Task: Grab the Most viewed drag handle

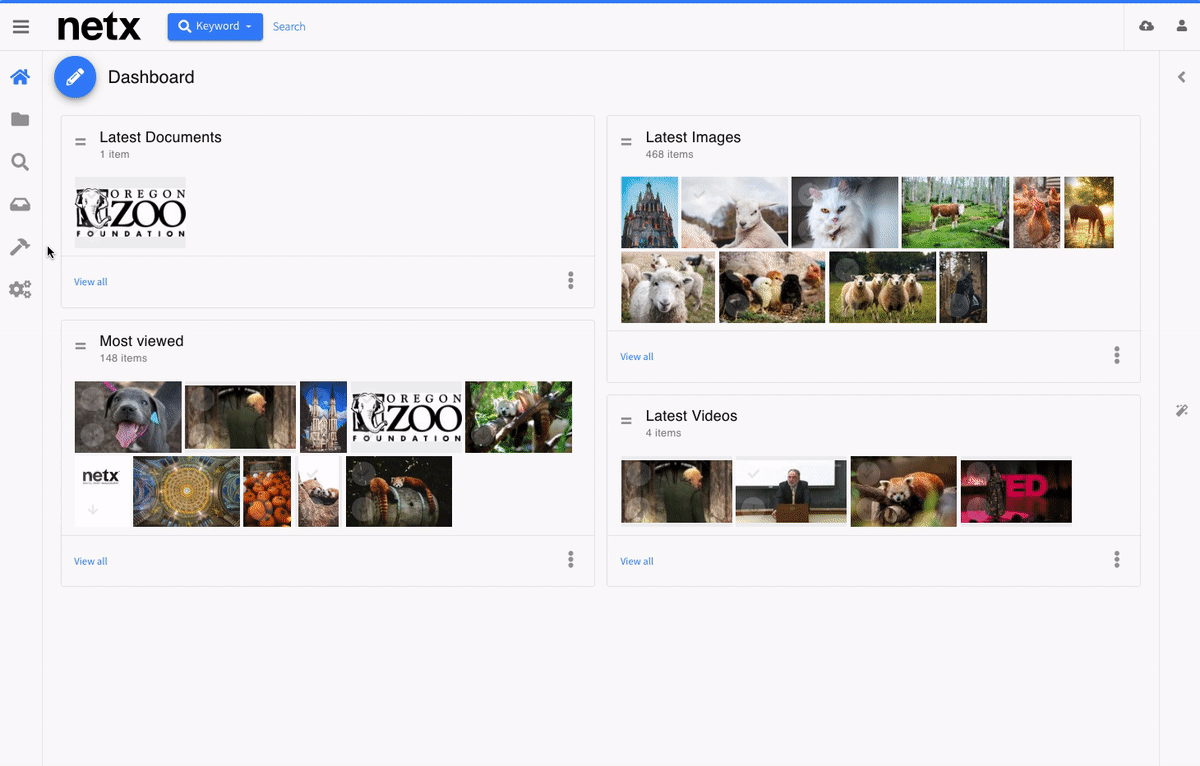Action: [81, 346]
